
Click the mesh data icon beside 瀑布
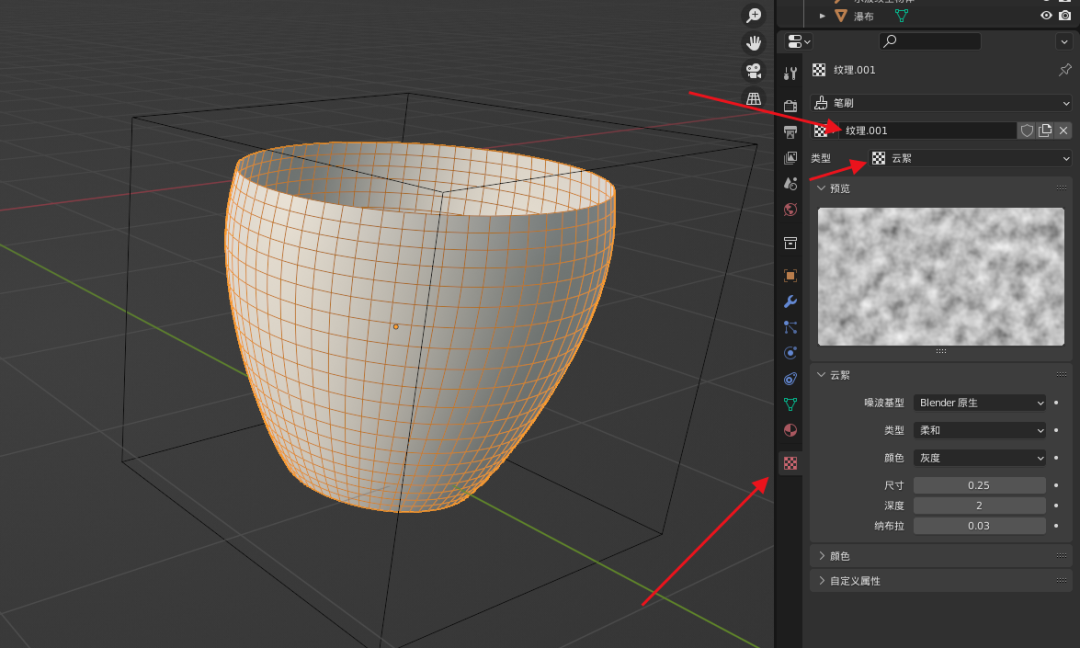tap(901, 15)
